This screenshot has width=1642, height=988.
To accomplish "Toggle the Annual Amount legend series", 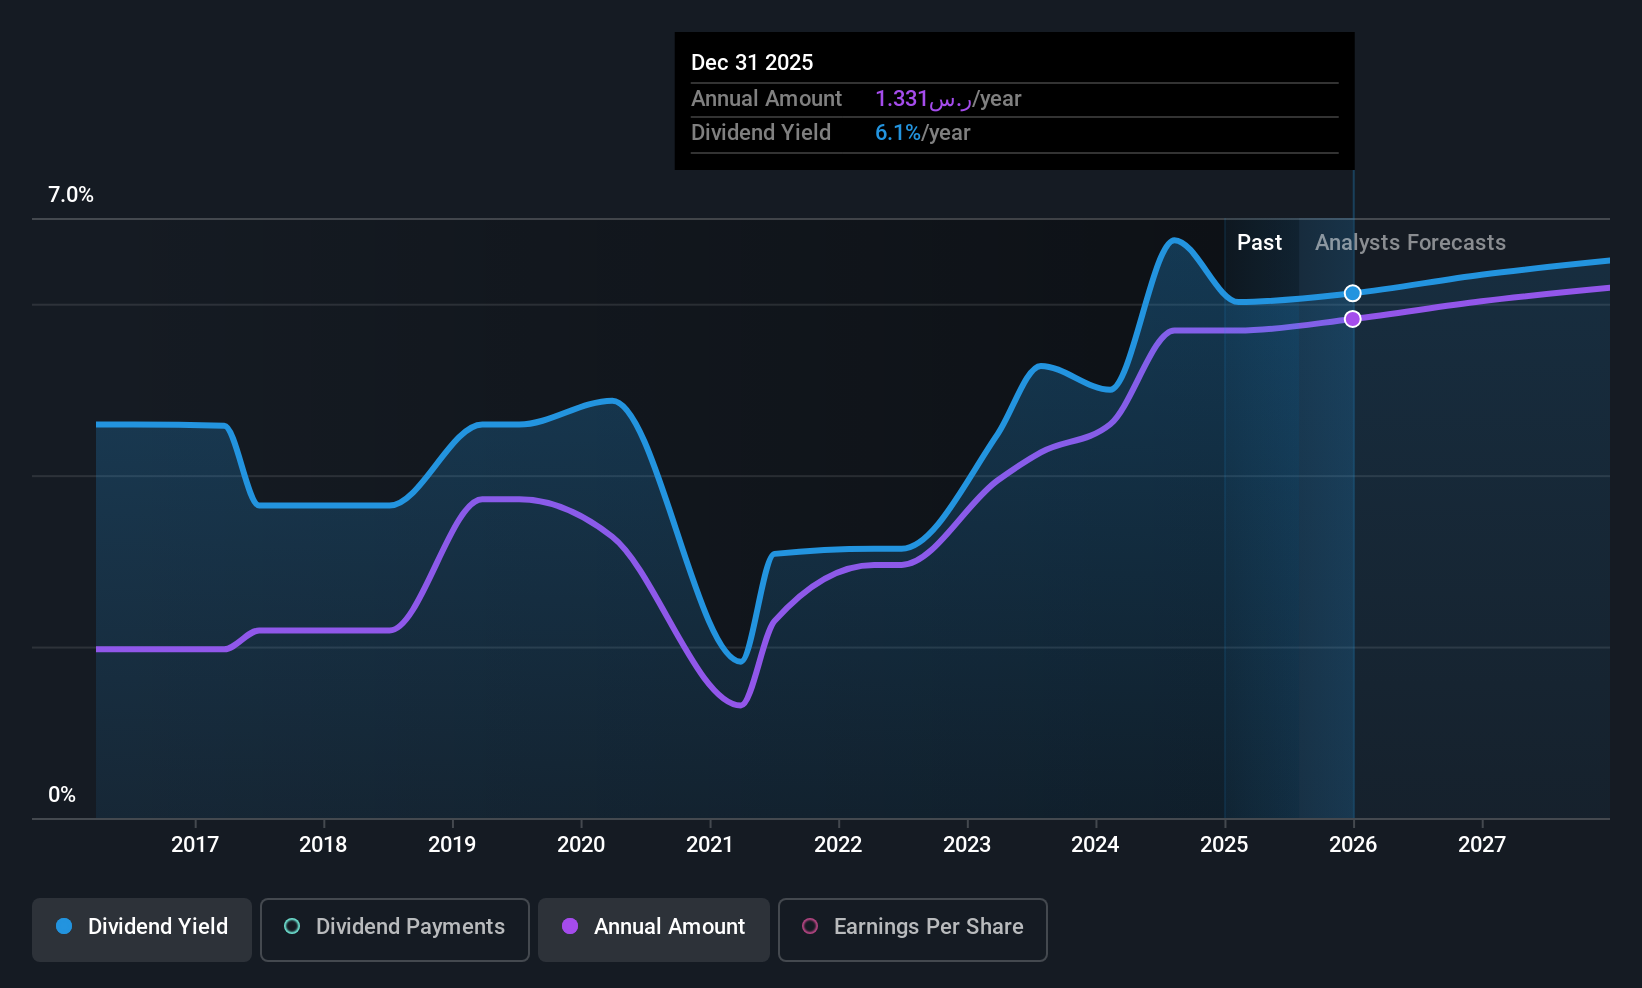I will (654, 930).
